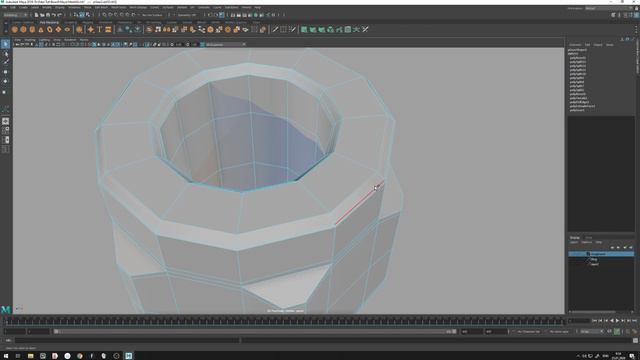Toggle Snap to grids in status line

pos(104,15)
